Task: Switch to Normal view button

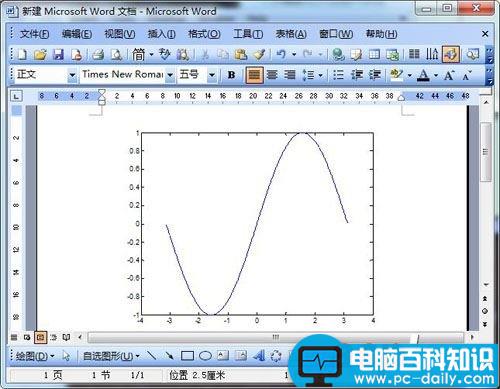Action: pyautogui.click(x=14, y=337)
